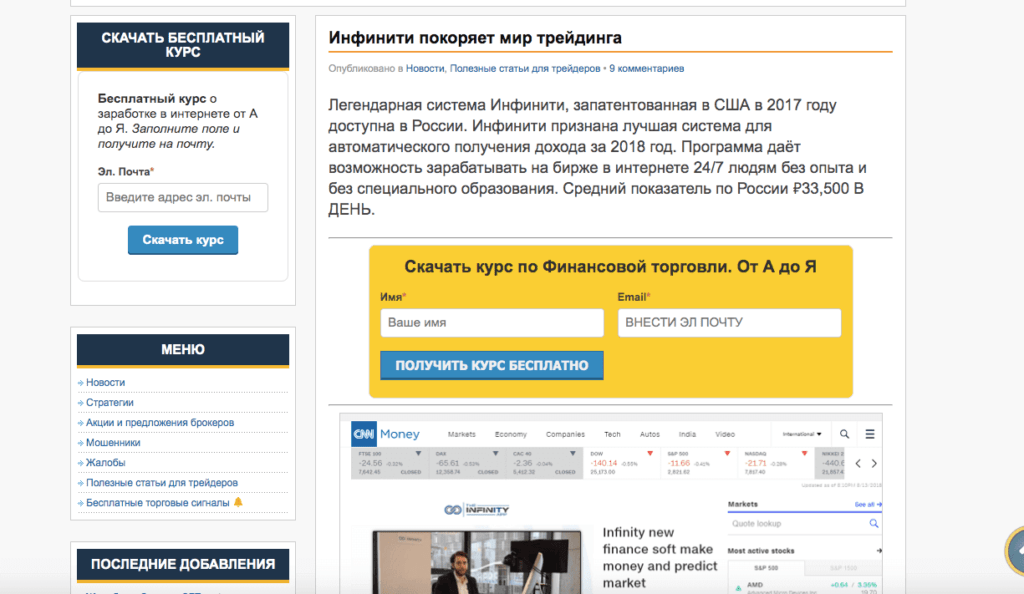Image resolution: width=1024 pixels, height=594 pixels.
Task: Click the email input field in sidebar
Action: point(183,198)
